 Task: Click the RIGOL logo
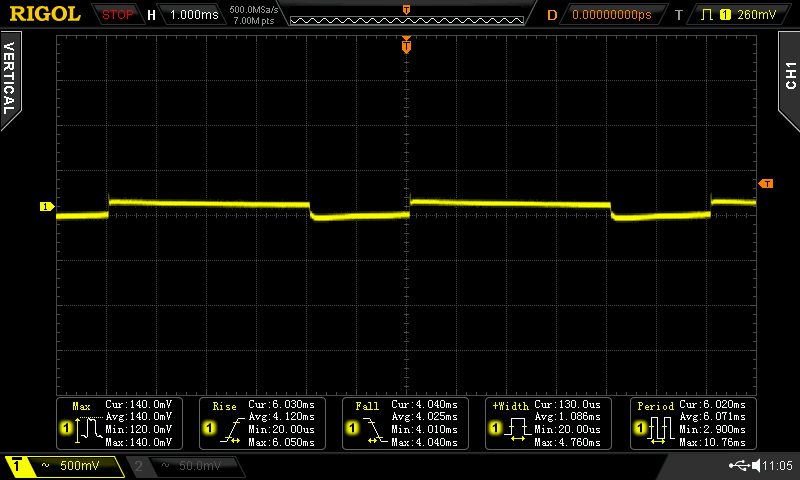[x=45, y=15]
